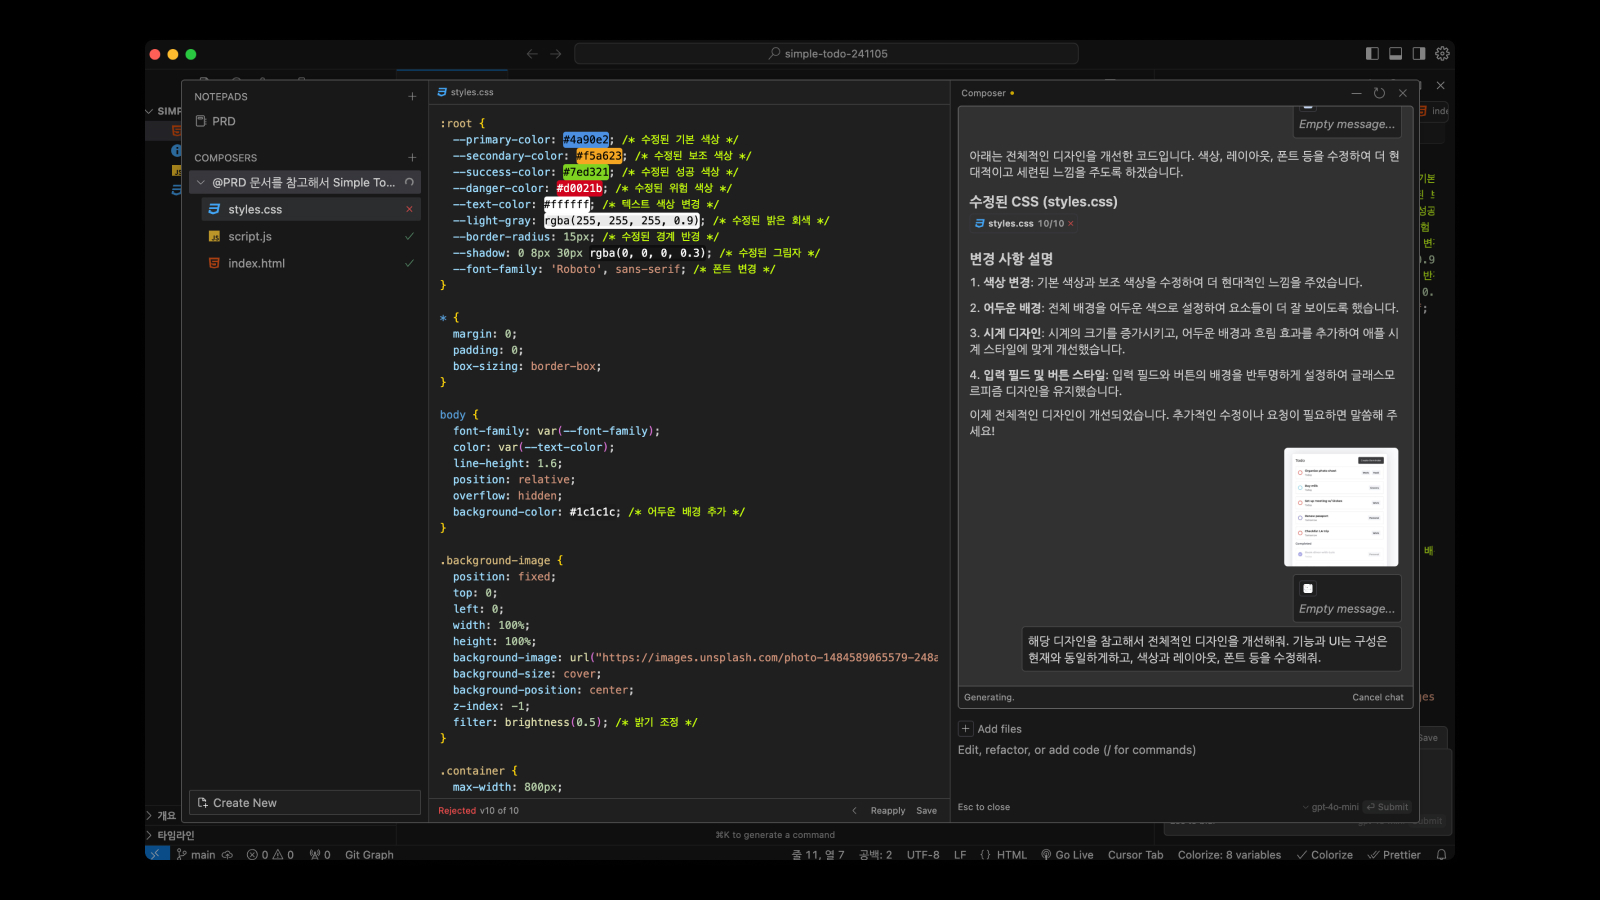Click the #d0021b danger color value
This screenshot has width=1600, height=900.
point(580,188)
